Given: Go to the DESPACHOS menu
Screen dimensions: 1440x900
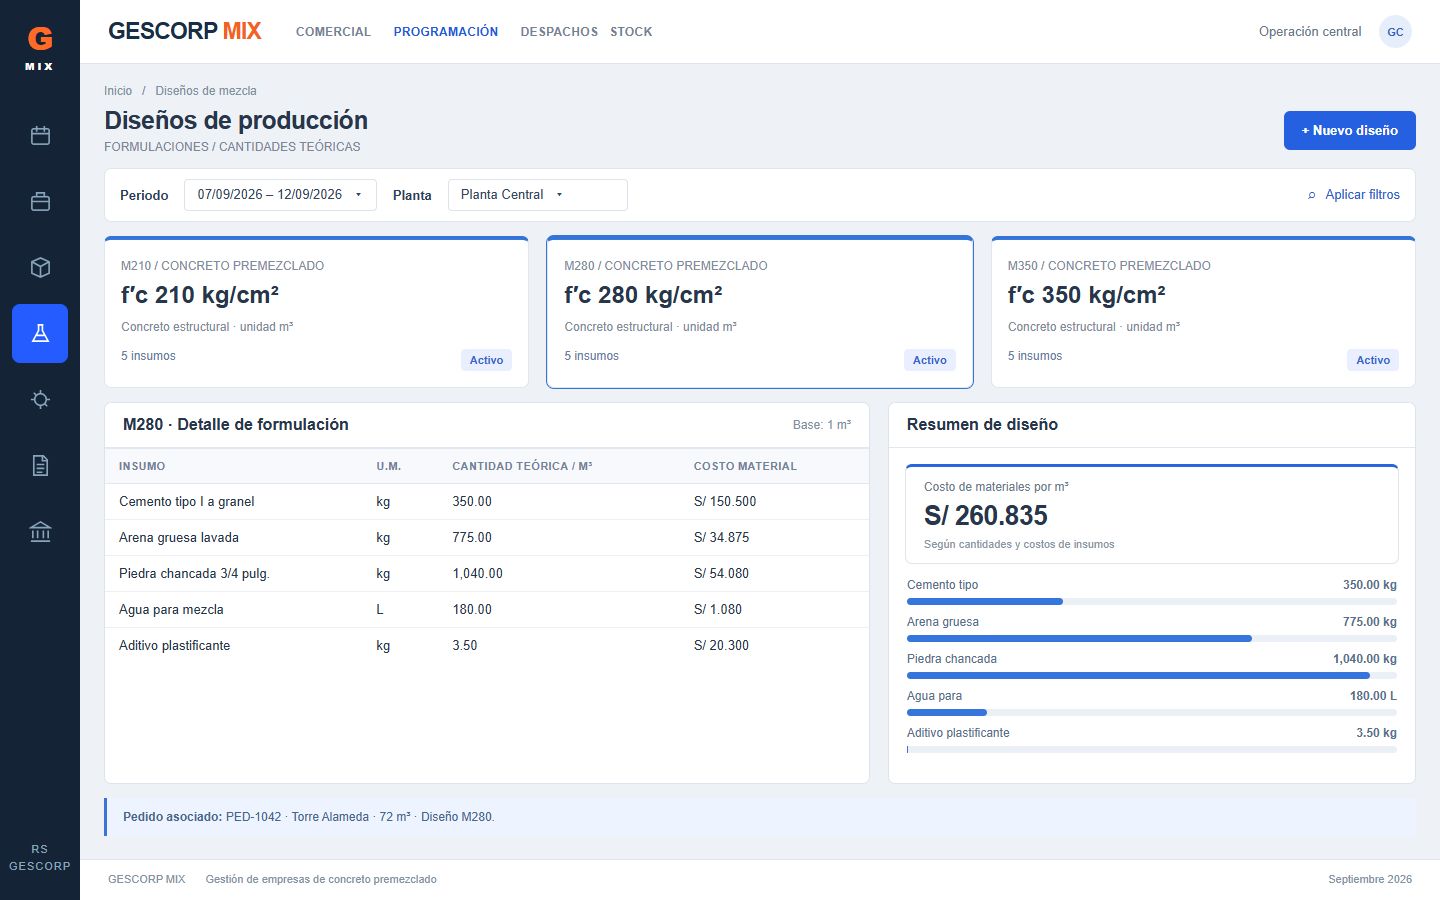Looking at the screenshot, I should click(x=559, y=32).
